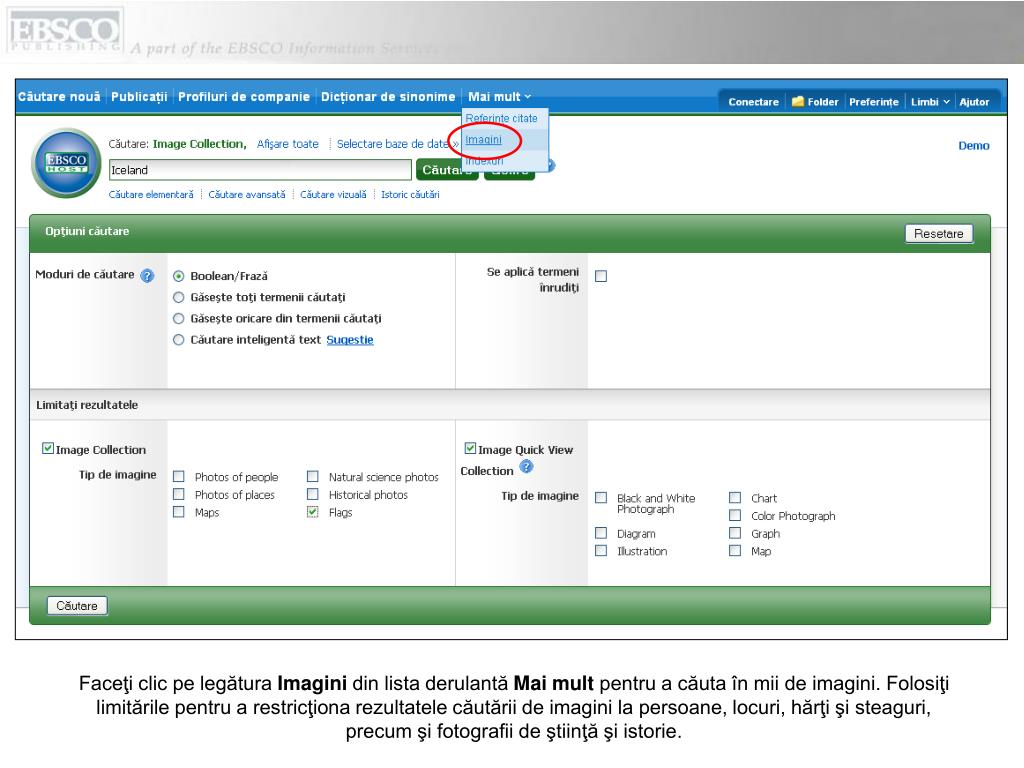The height and width of the screenshot is (768, 1024).
Task: Open Dicționar de sinonime menu item
Action: 388,97
